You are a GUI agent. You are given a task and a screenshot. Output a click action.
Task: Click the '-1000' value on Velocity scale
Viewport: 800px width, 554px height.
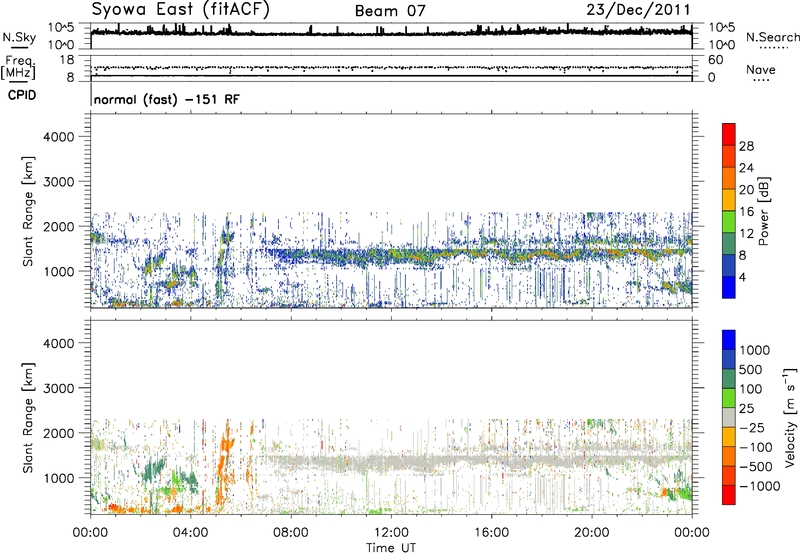click(x=759, y=486)
